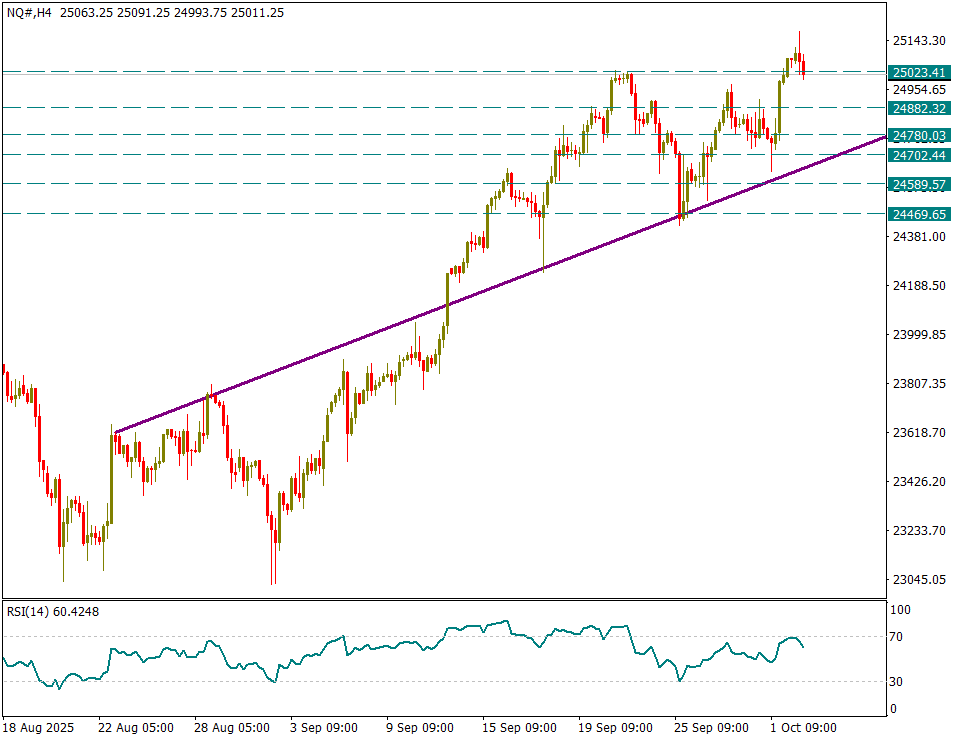The height and width of the screenshot is (740, 957).
Task: Select the purple ascending trendline
Action: pos(400,327)
